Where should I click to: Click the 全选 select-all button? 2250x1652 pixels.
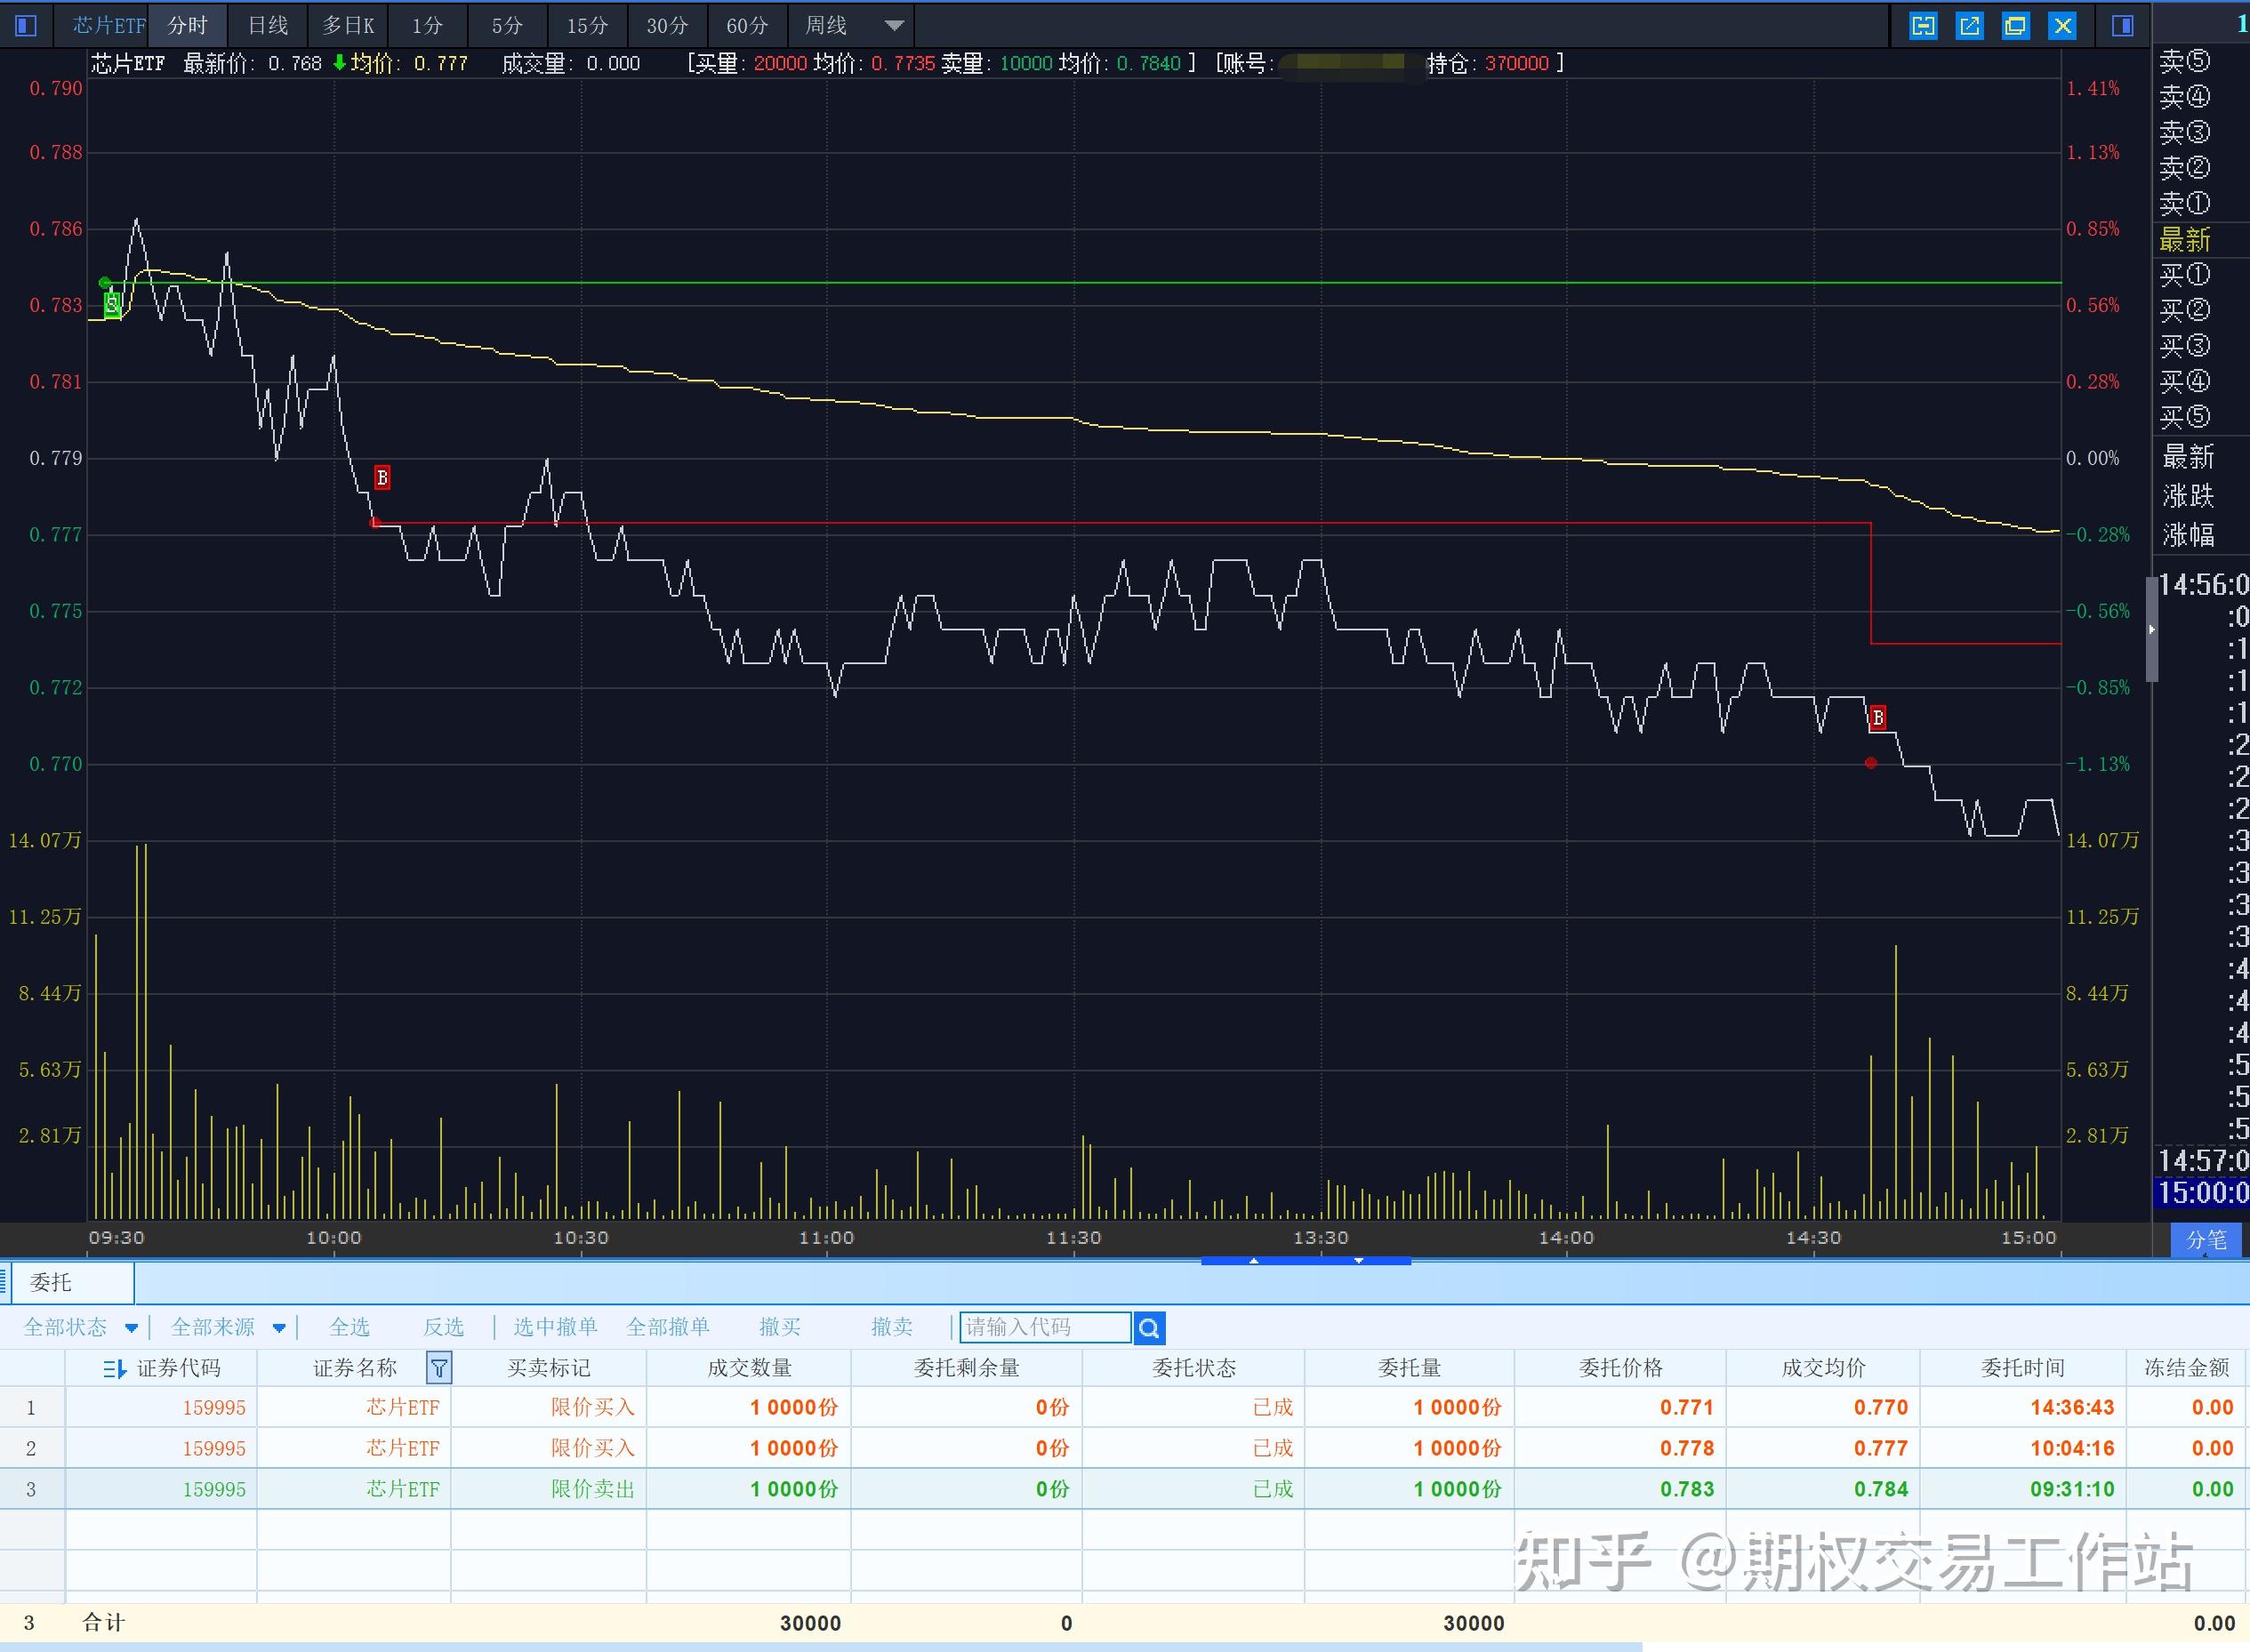point(349,1327)
